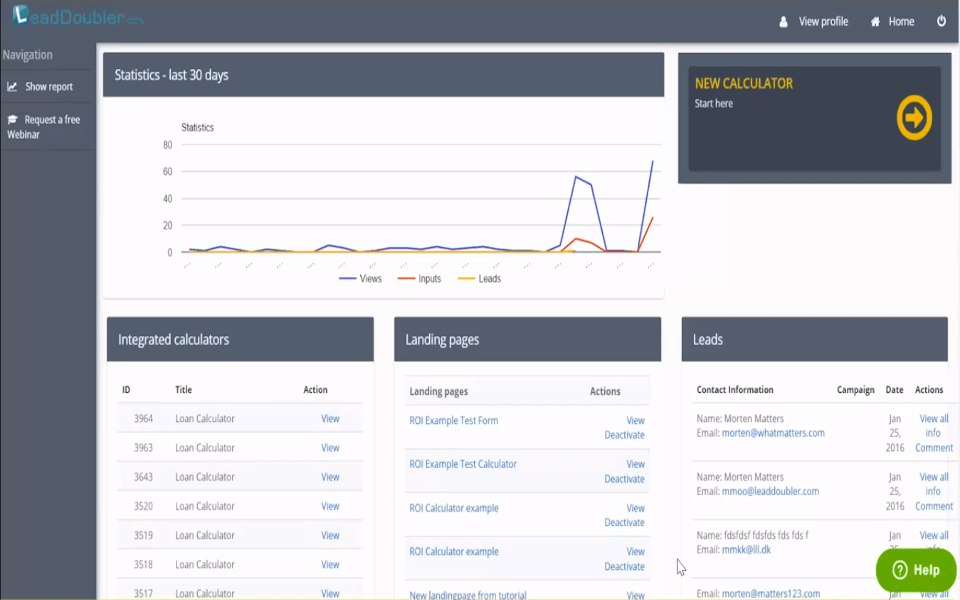View all info for morten@whatmatters.com lead
The height and width of the screenshot is (600, 960).
pyautogui.click(x=934, y=426)
